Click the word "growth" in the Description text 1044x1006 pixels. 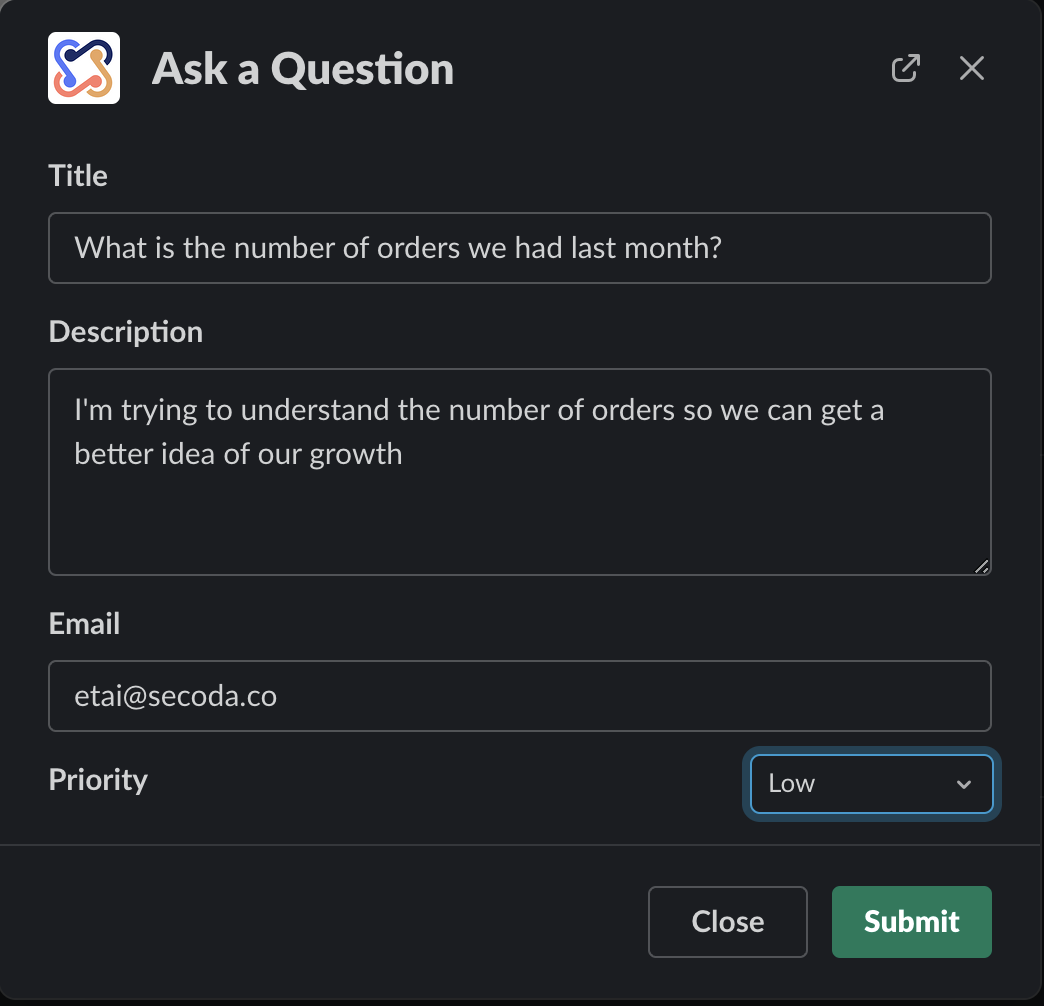pos(356,454)
